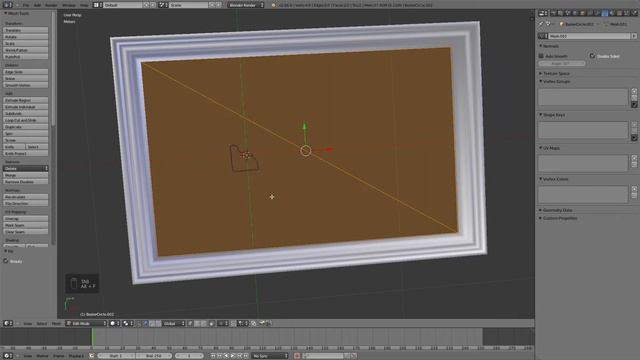Viewport: 640px width, 360px height.
Task: Open the No Sync dropdown in timeline
Action: [x=269, y=356]
